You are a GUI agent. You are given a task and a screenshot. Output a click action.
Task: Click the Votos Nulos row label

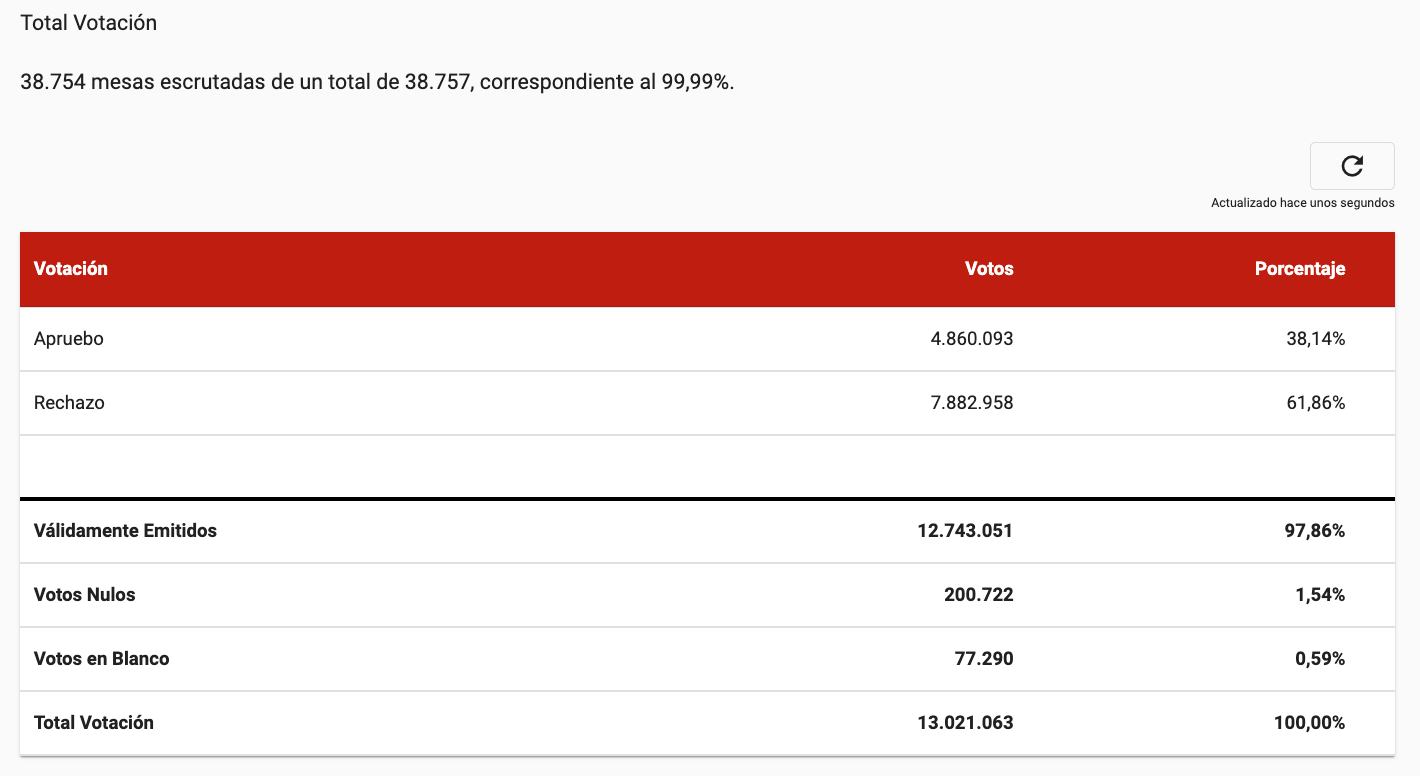84,595
